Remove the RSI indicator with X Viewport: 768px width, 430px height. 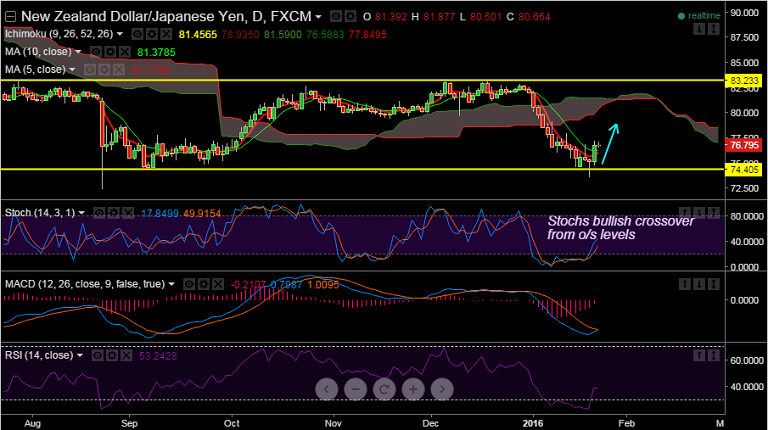coord(126,356)
